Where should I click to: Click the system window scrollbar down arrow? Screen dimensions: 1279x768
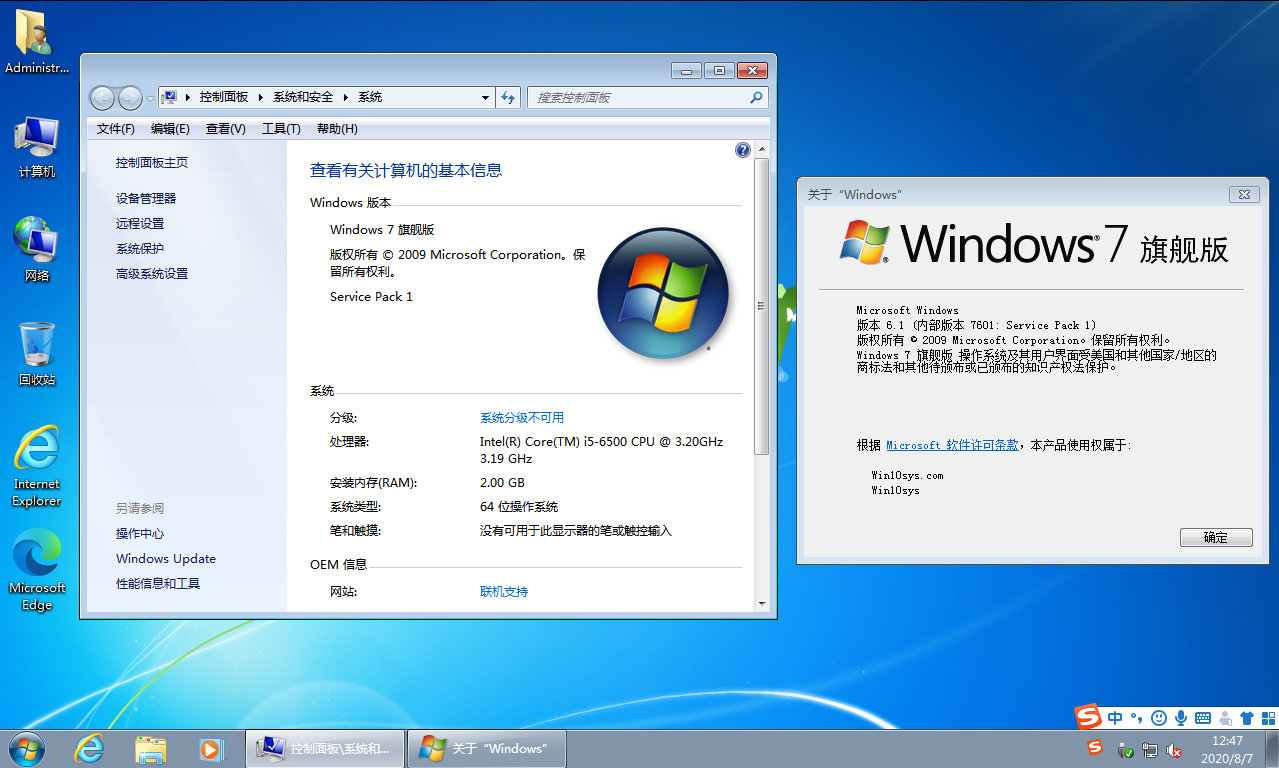coord(761,604)
